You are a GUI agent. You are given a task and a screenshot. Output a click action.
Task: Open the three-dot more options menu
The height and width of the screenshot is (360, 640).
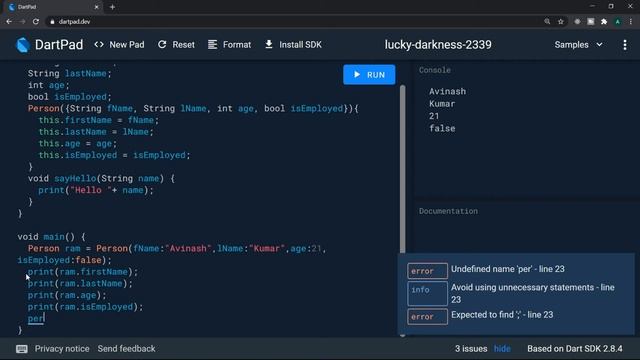[625, 45]
